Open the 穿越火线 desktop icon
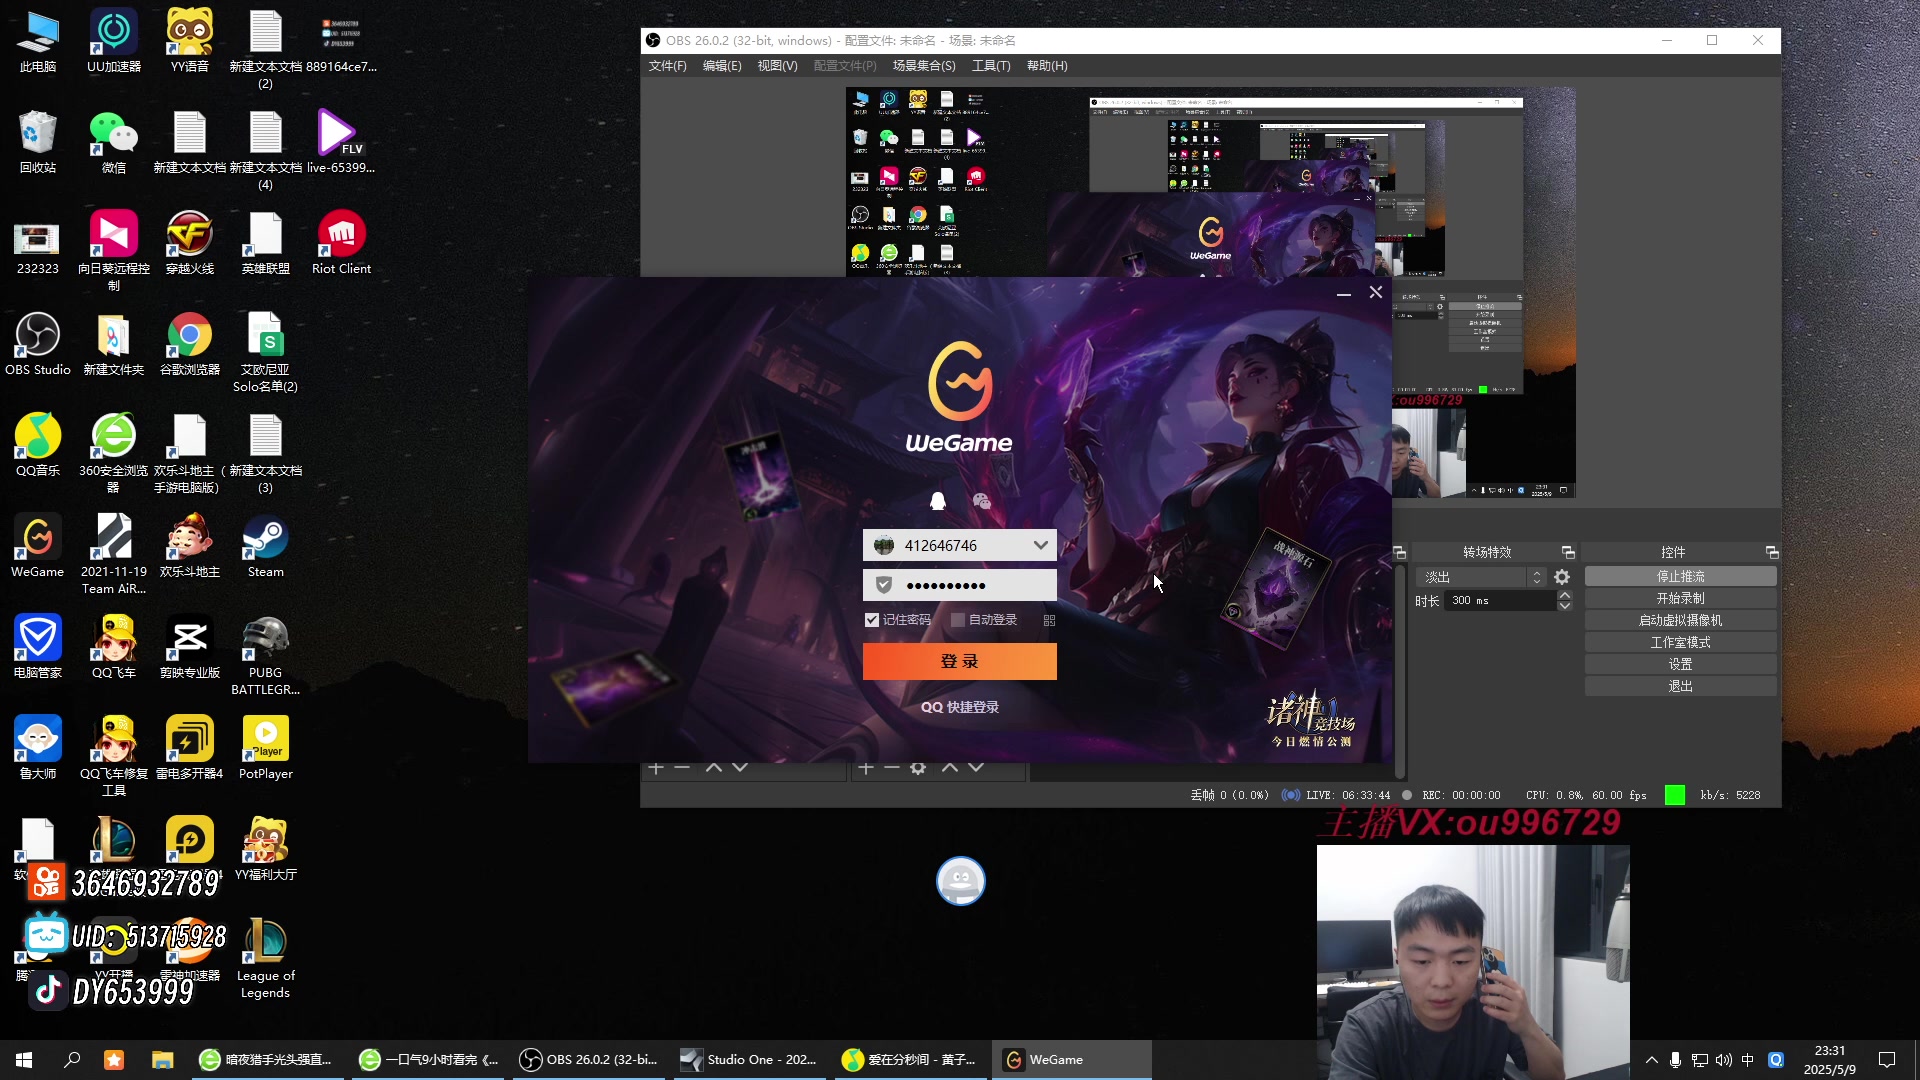The image size is (1920, 1080). [190, 243]
